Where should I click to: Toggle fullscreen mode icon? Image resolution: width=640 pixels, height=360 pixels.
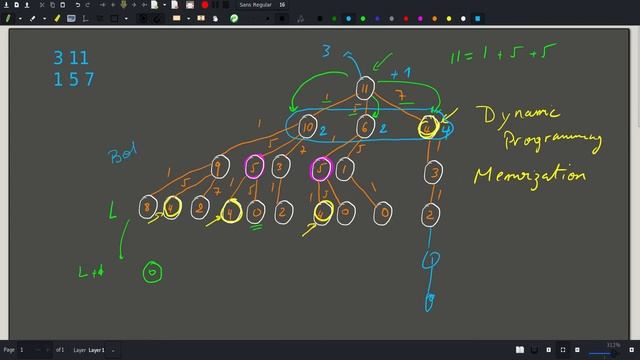[562, 350]
